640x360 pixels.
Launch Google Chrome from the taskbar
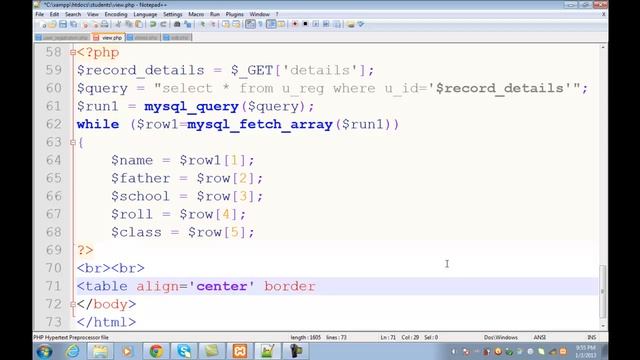[156, 351]
